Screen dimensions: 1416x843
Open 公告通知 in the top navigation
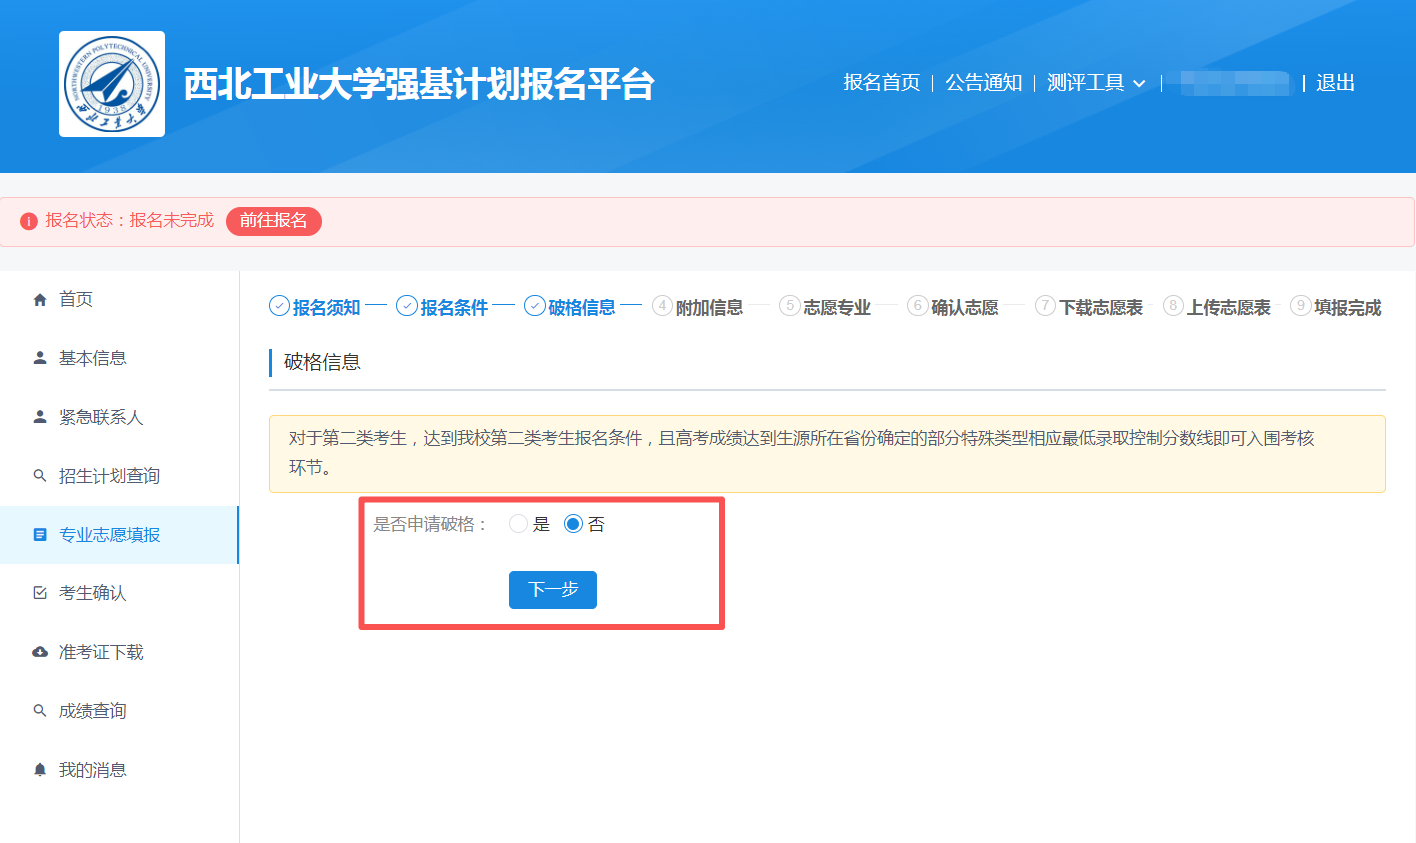[x=984, y=83]
